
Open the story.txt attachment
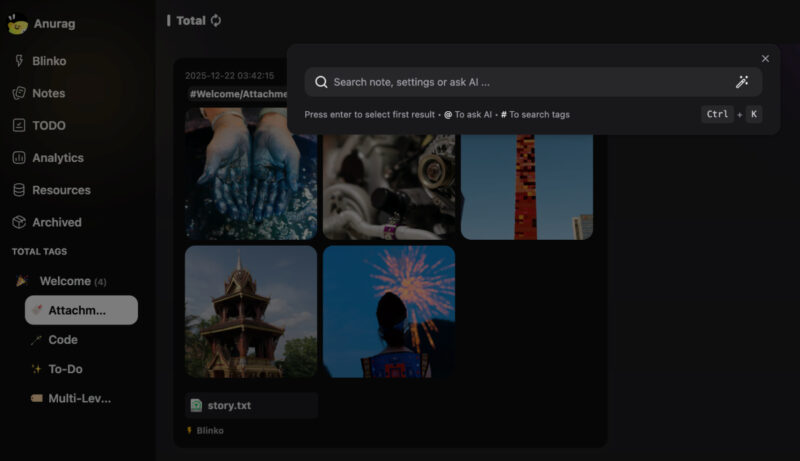click(252, 405)
